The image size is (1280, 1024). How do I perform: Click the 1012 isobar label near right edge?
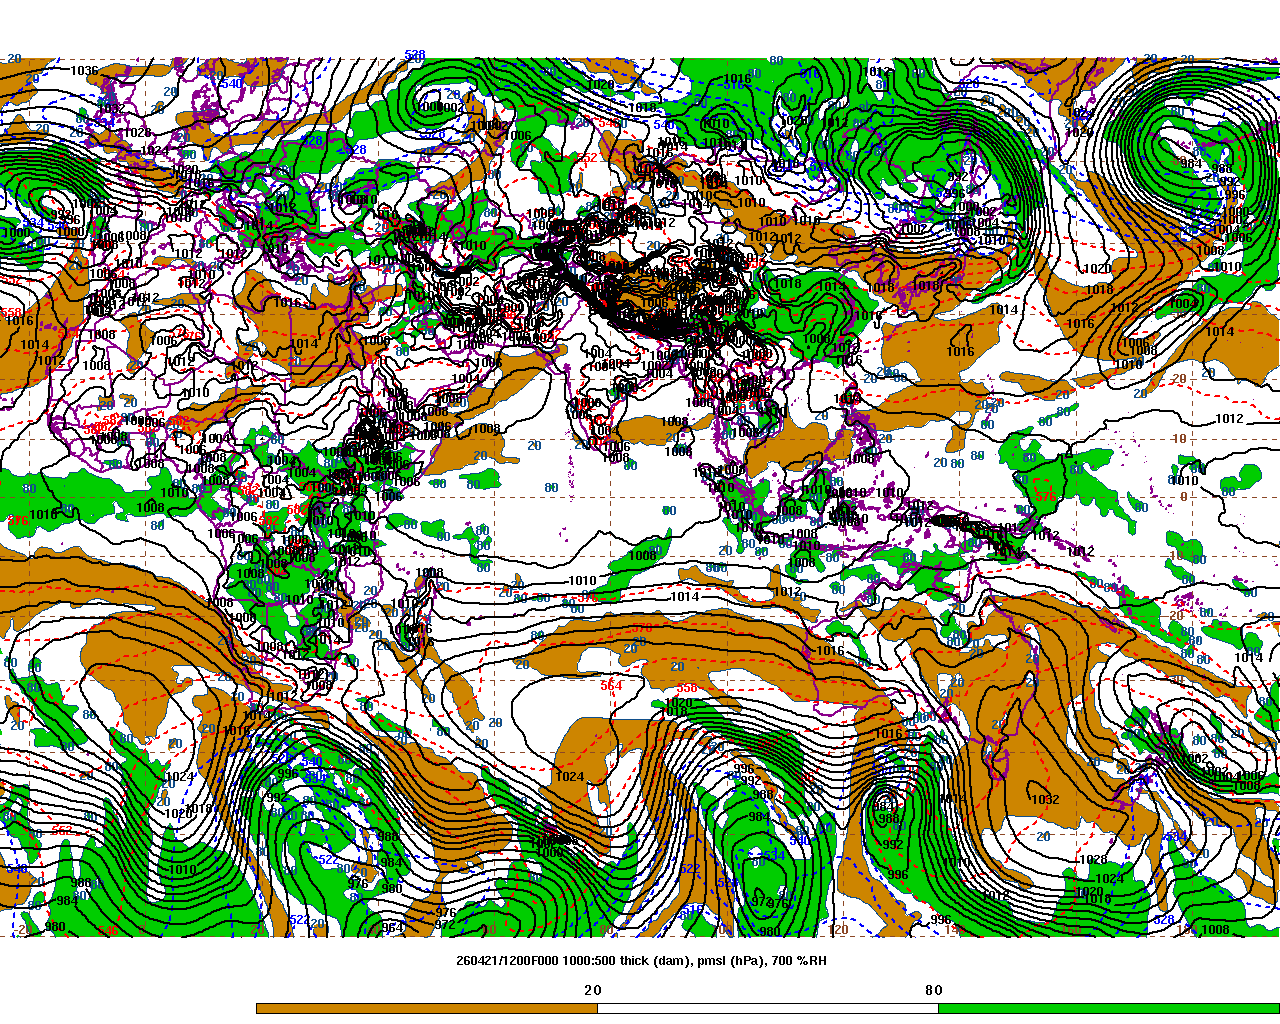pos(1229,419)
